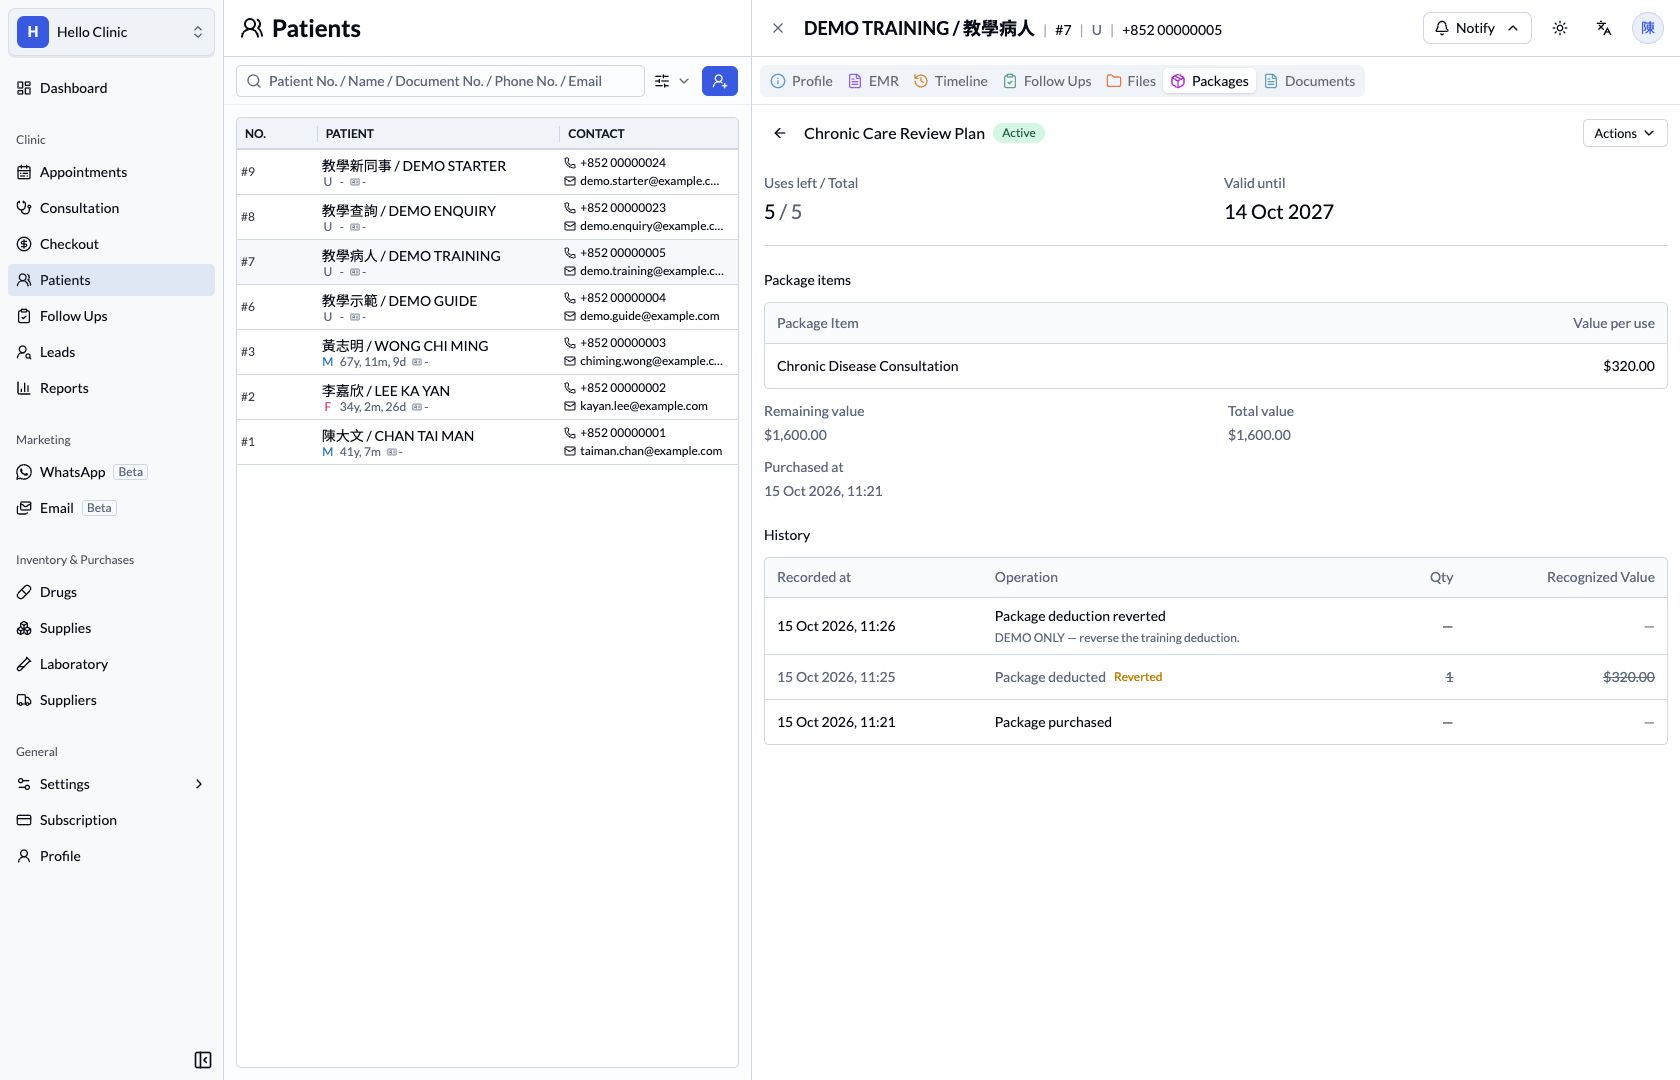Switch to the Timeline tab
The height and width of the screenshot is (1080, 1680).
point(950,81)
